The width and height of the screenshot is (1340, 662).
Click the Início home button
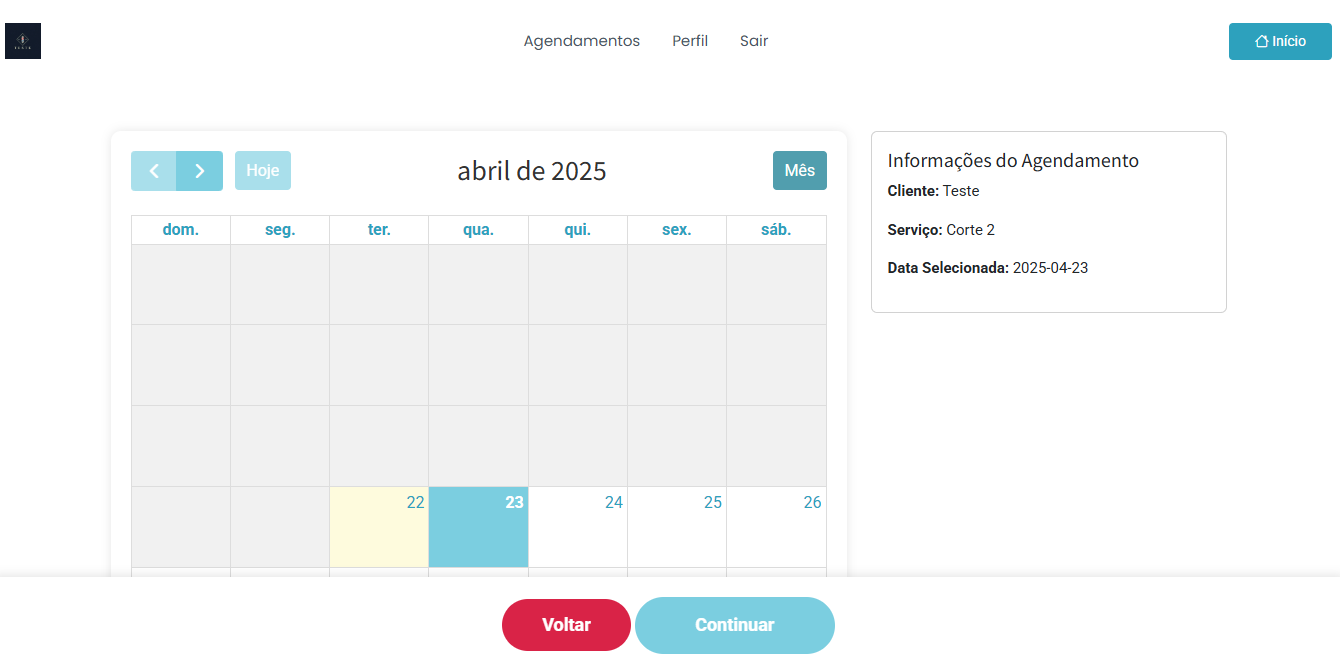[x=1280, y=41]
